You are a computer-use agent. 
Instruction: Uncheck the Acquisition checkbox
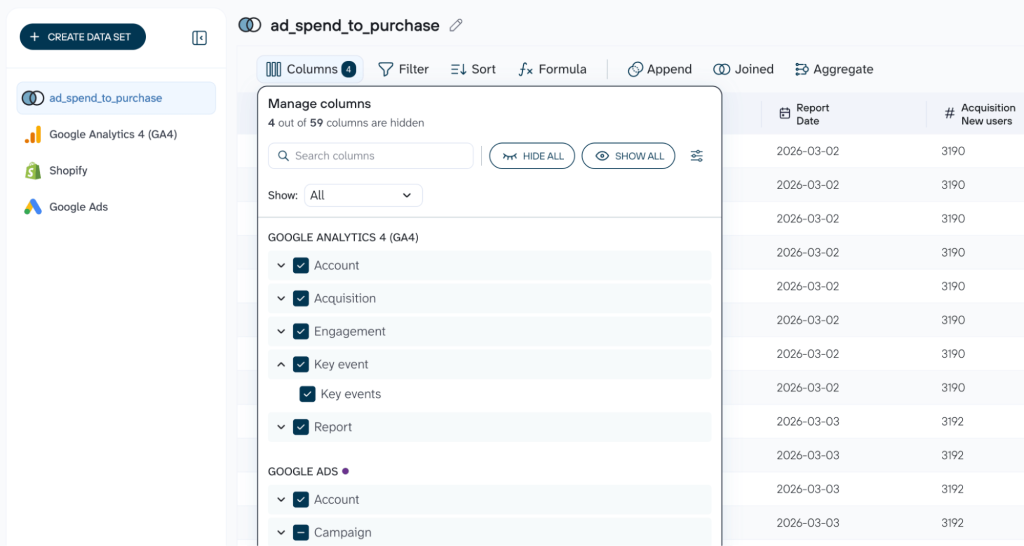[x=301, y=298]
